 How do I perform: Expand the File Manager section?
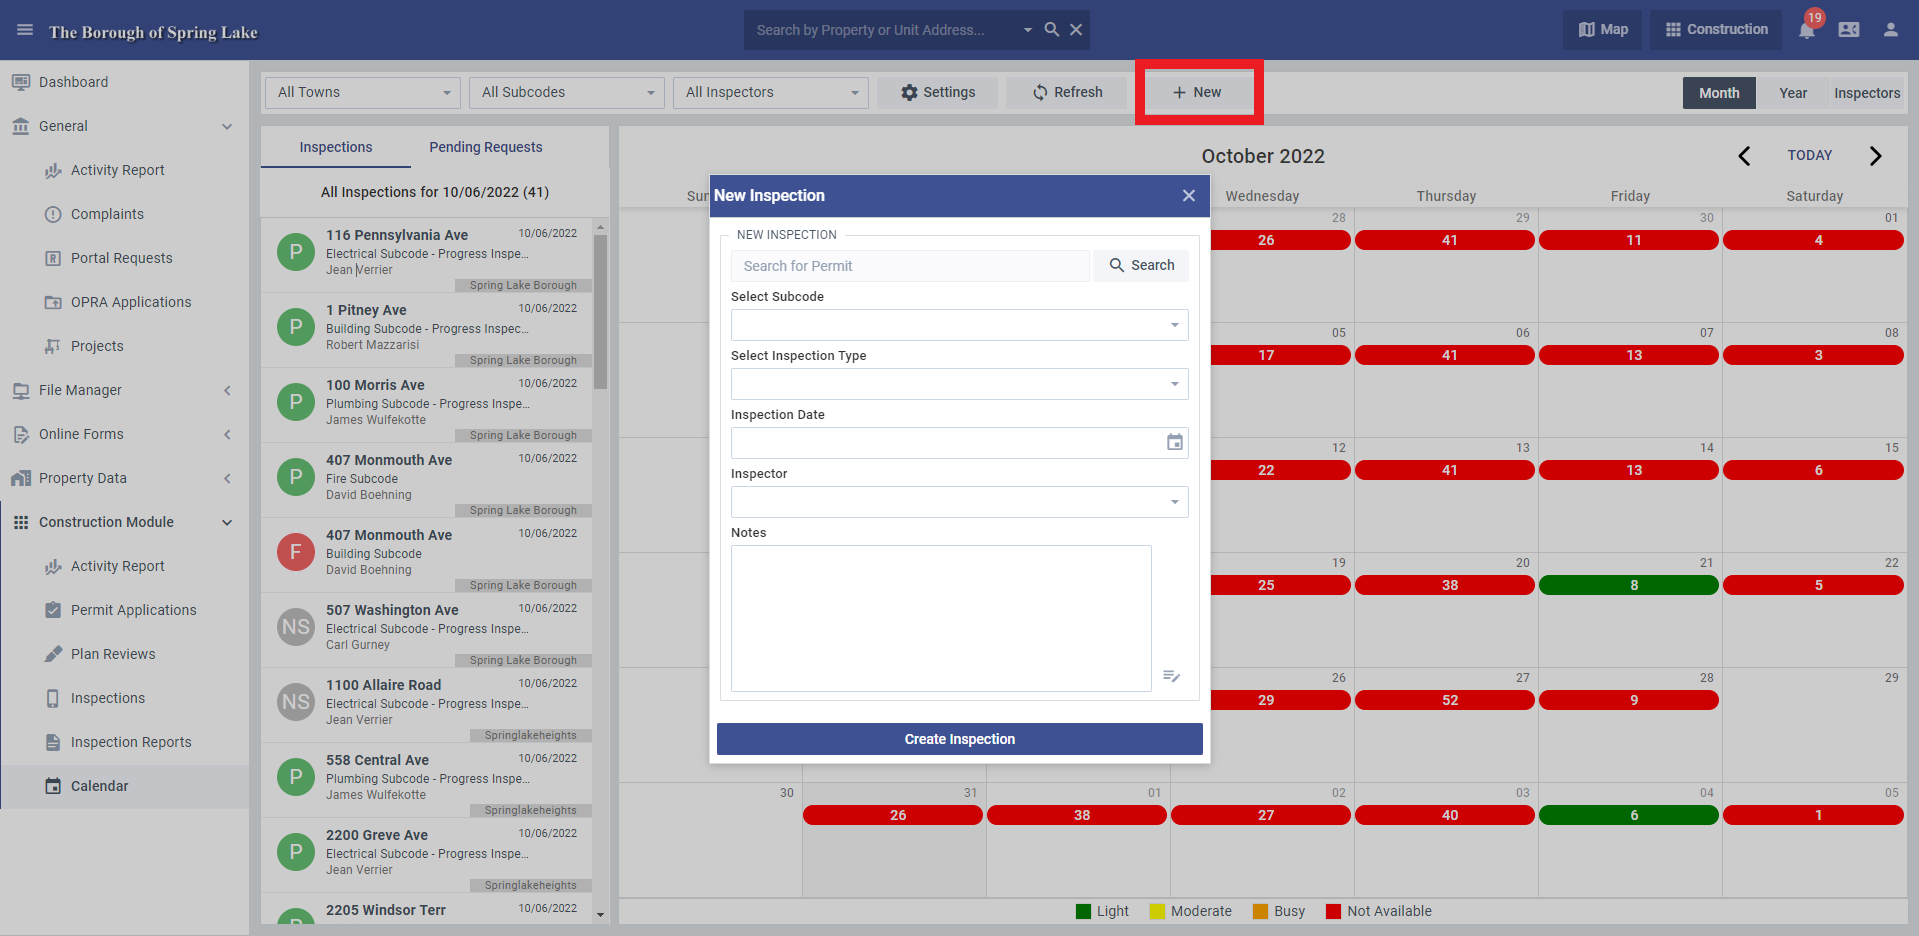(227, 390)
